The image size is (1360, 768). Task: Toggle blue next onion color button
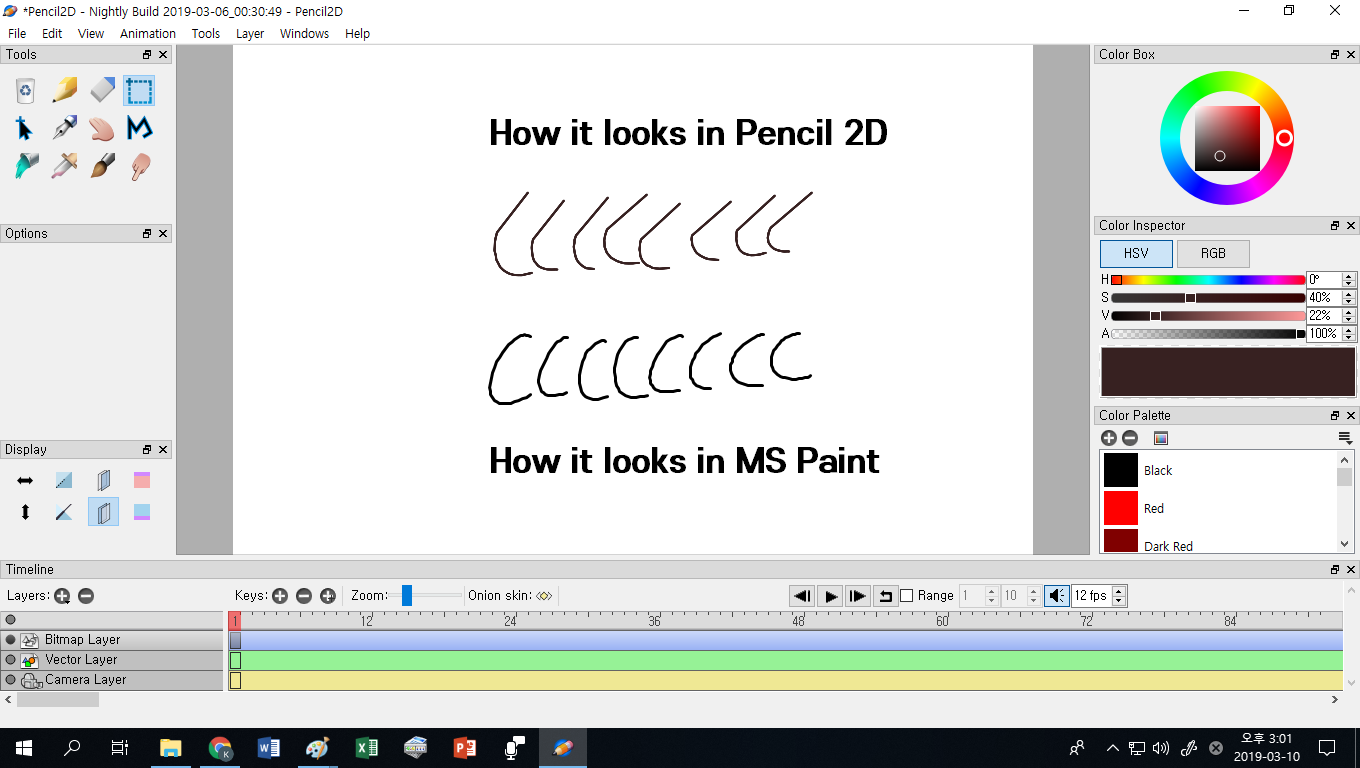click(x=141, y=512)
